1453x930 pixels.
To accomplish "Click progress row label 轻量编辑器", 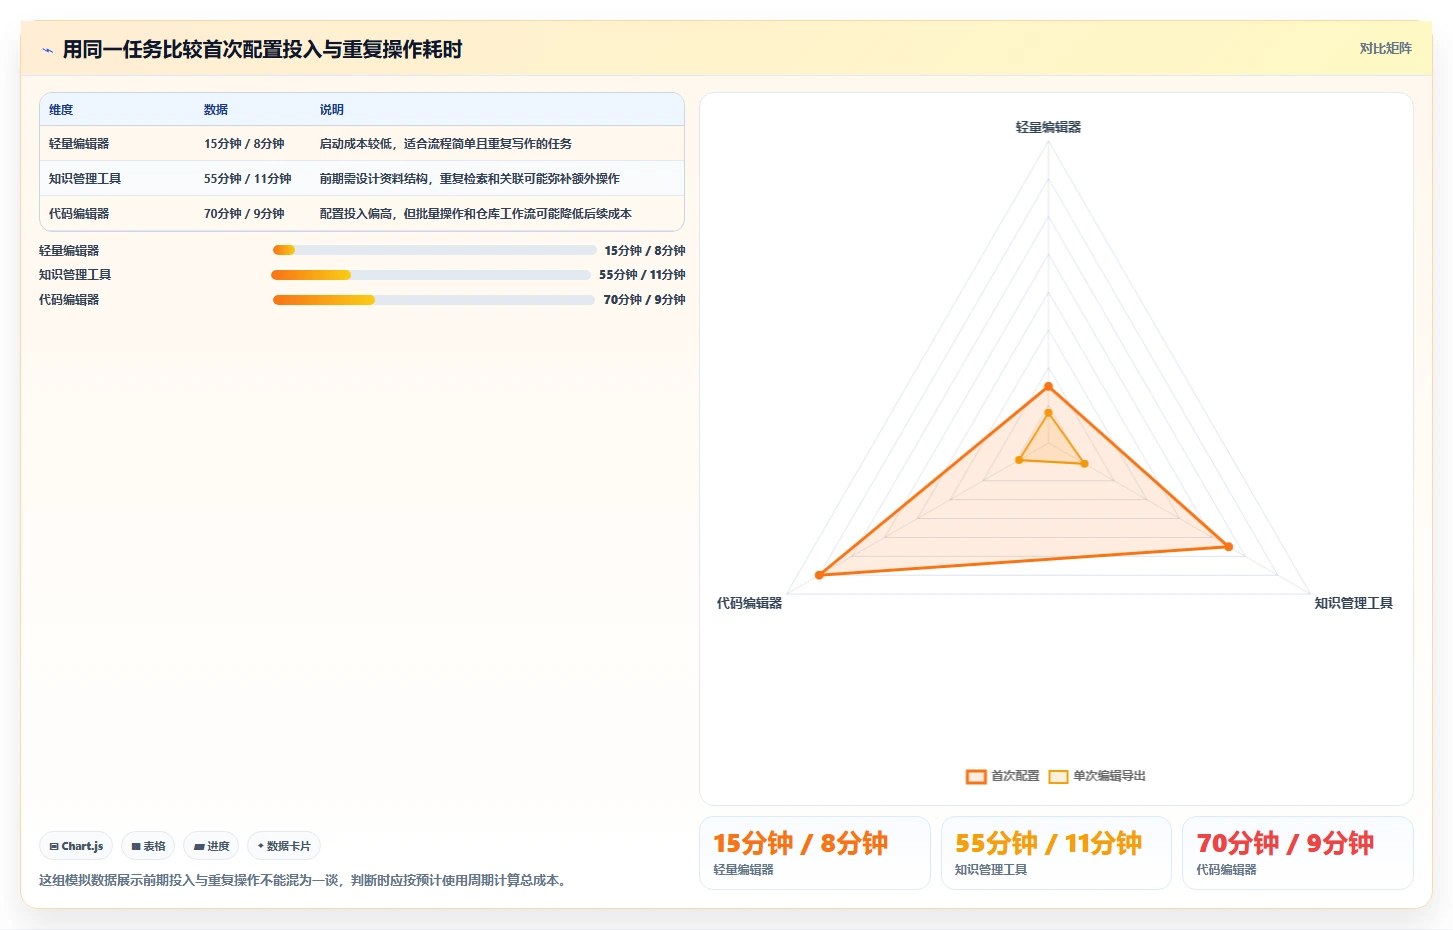I will (69, 251).
